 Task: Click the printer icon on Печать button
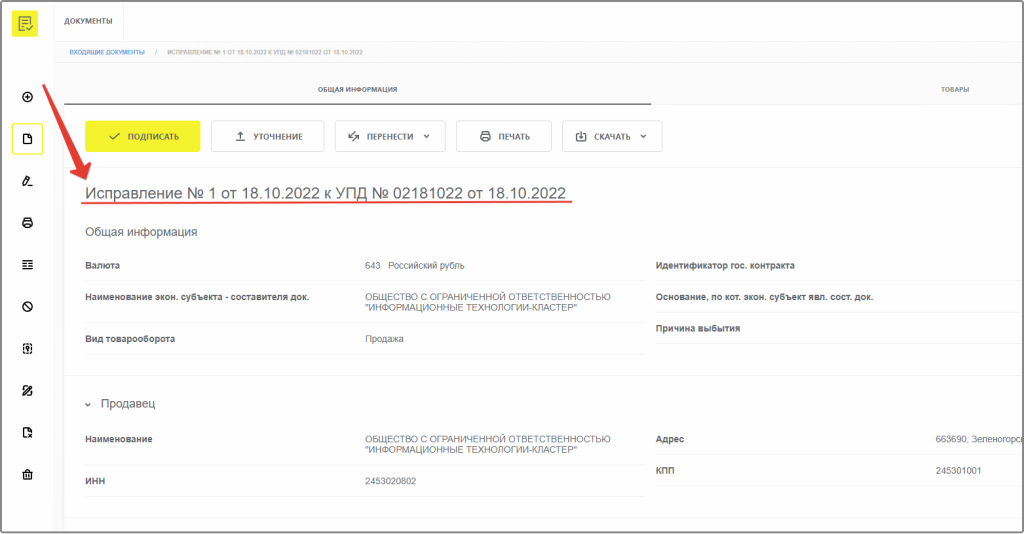point(485,136)
